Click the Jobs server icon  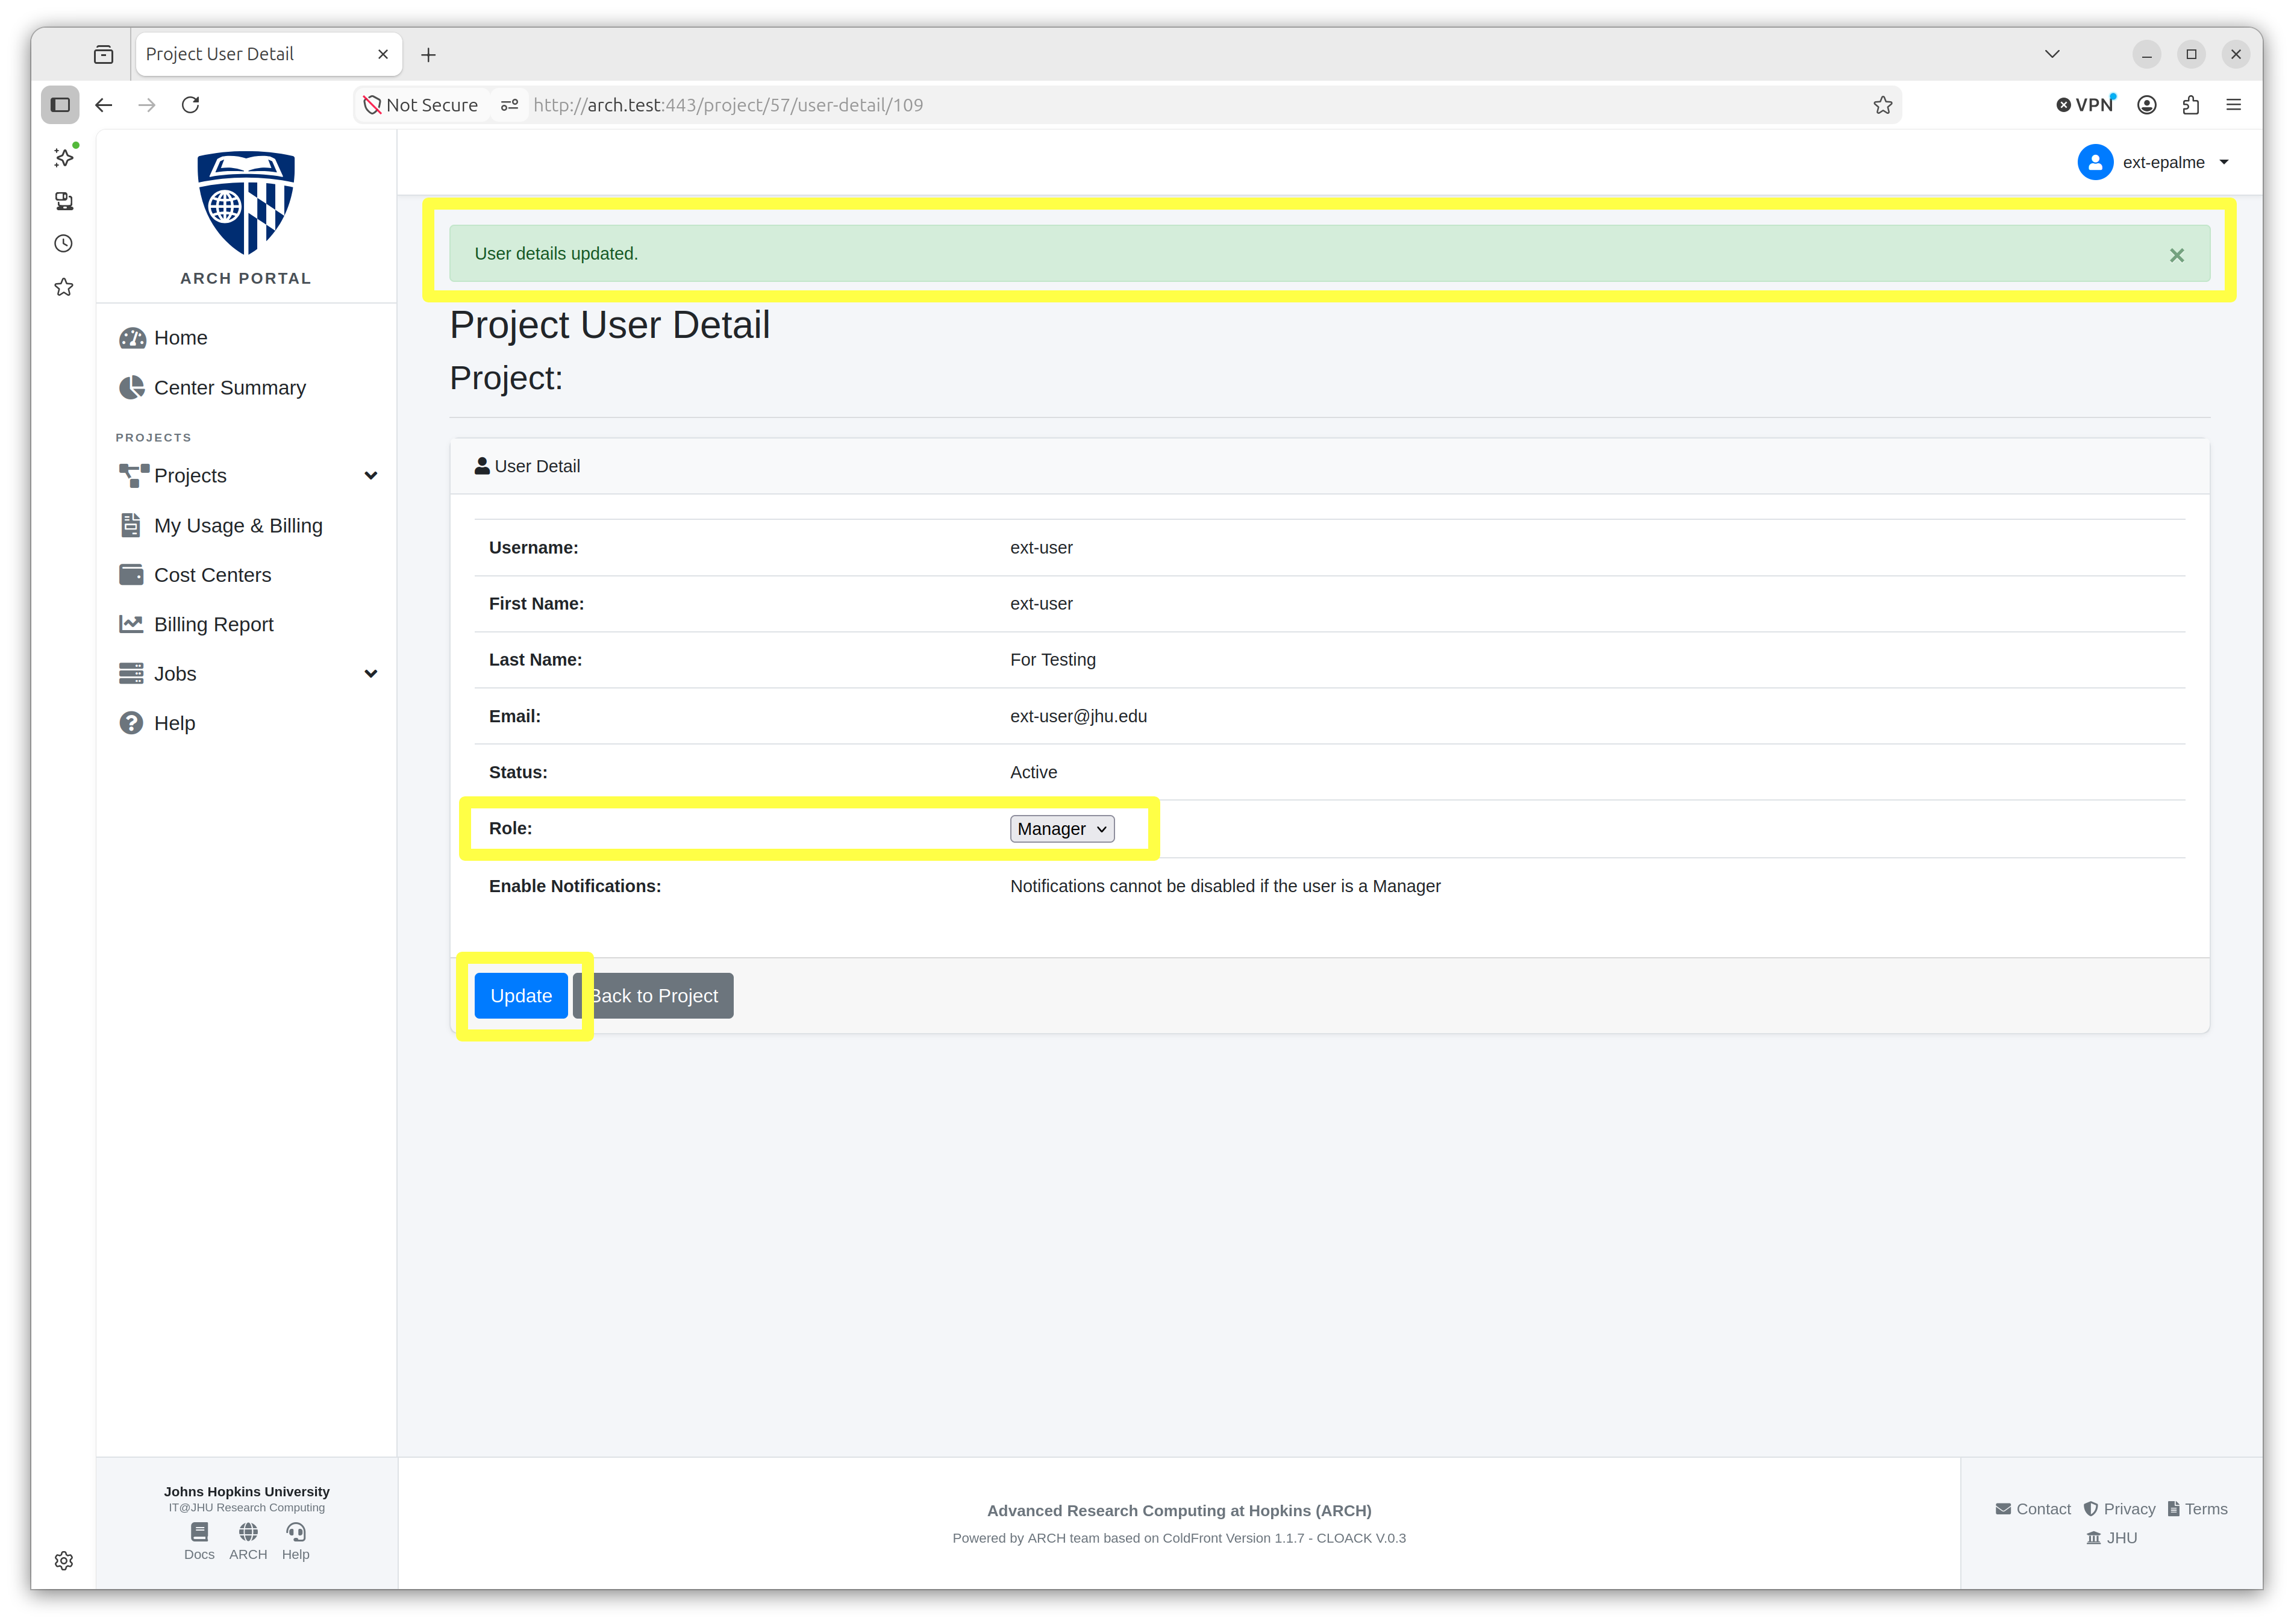[131, 674]
